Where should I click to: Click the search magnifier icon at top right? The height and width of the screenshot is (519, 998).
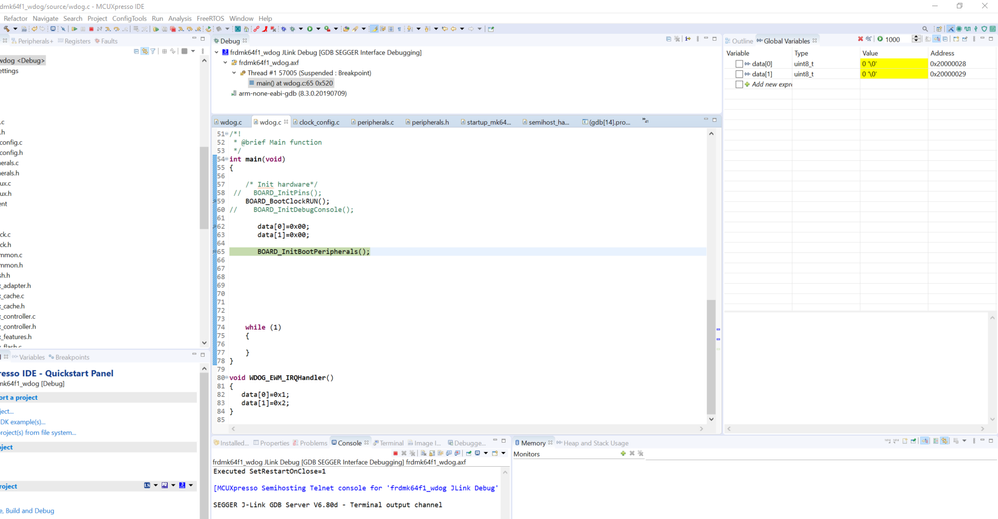coord(925,29)
